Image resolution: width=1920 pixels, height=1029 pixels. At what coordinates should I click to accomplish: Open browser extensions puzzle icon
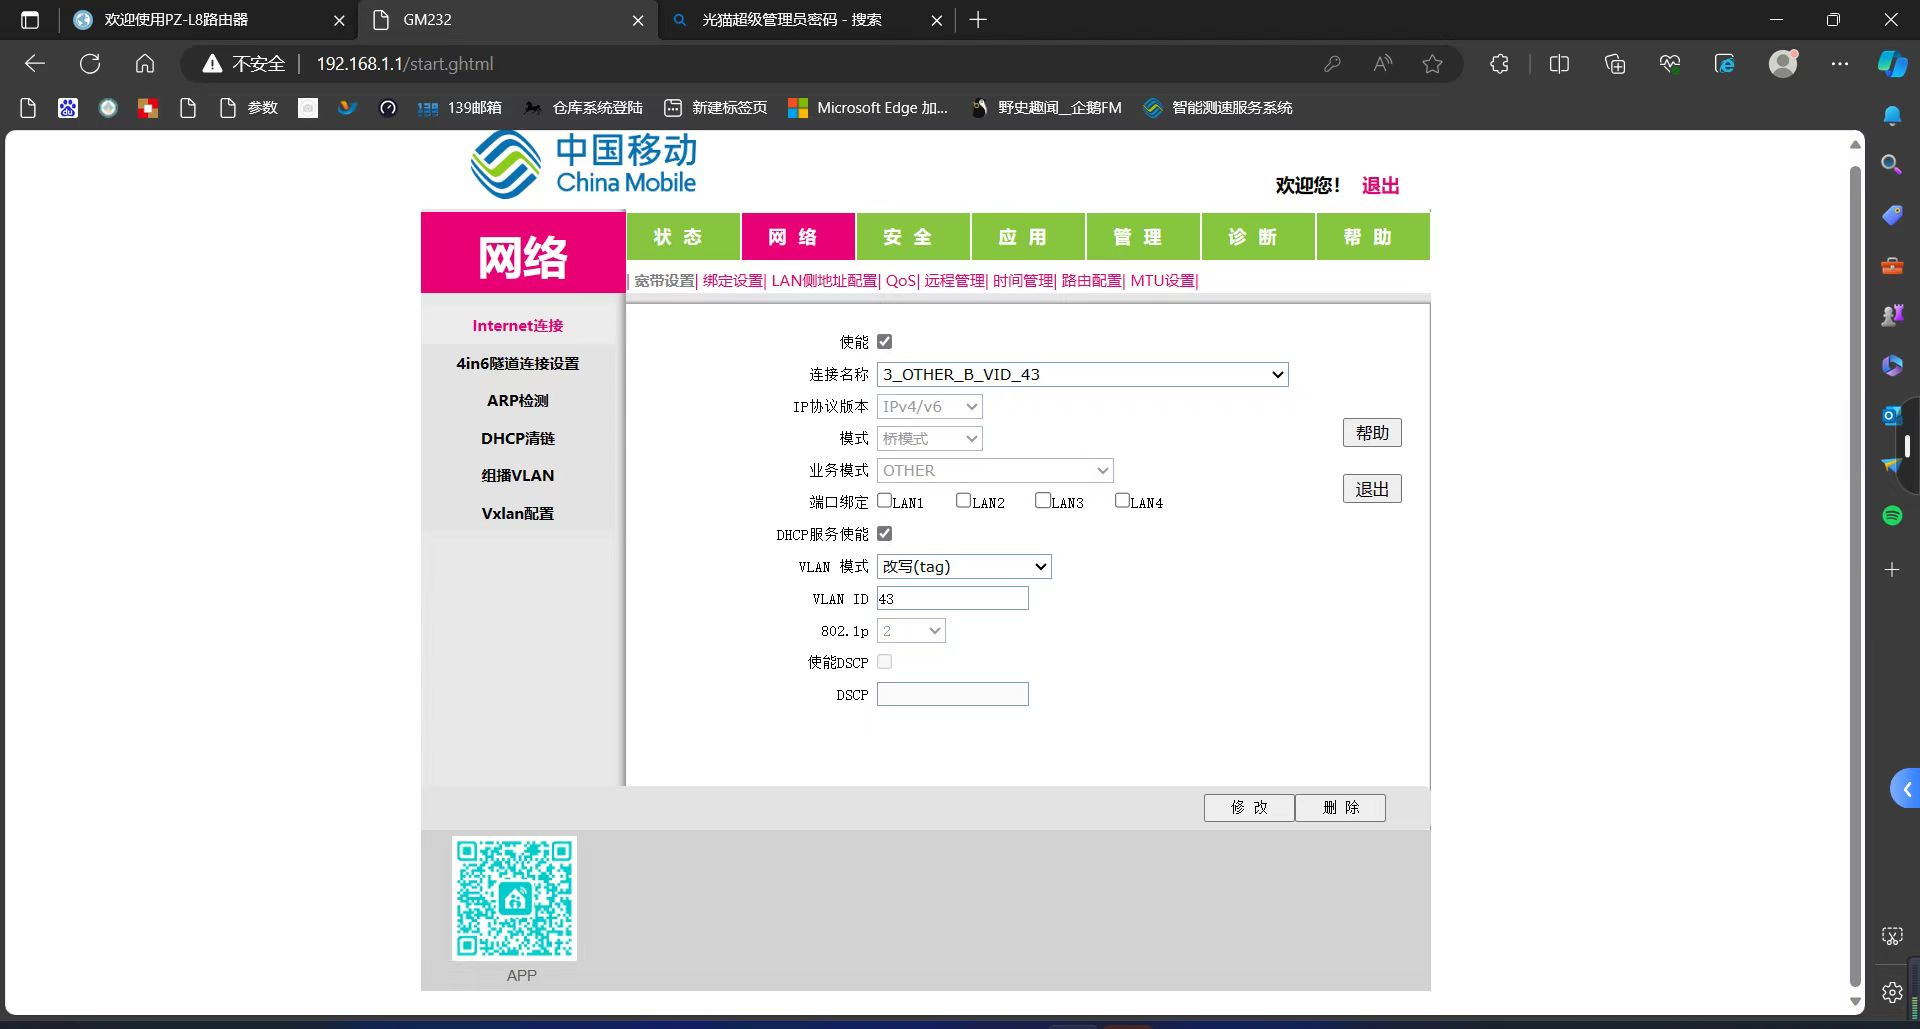pyautogui.click(x=1499, y=64)
